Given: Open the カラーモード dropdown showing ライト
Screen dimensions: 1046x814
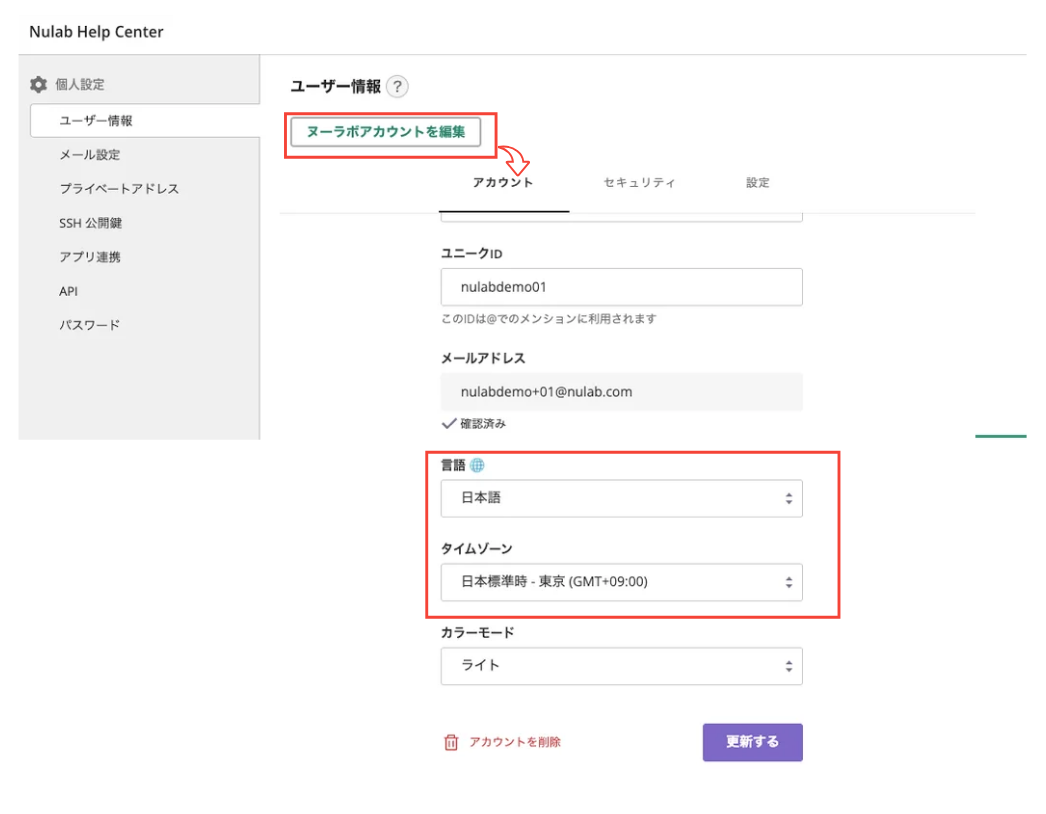Looking at the screenshot, I should pyautogui.click(x=621, y=666).
